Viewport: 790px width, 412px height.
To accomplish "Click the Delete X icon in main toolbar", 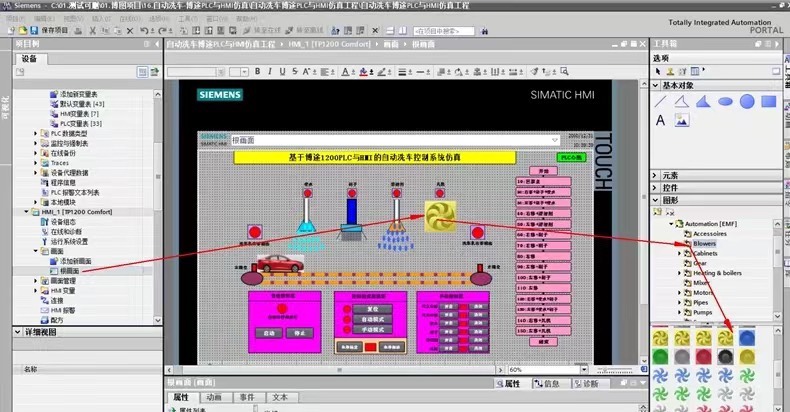I will 130,31.
